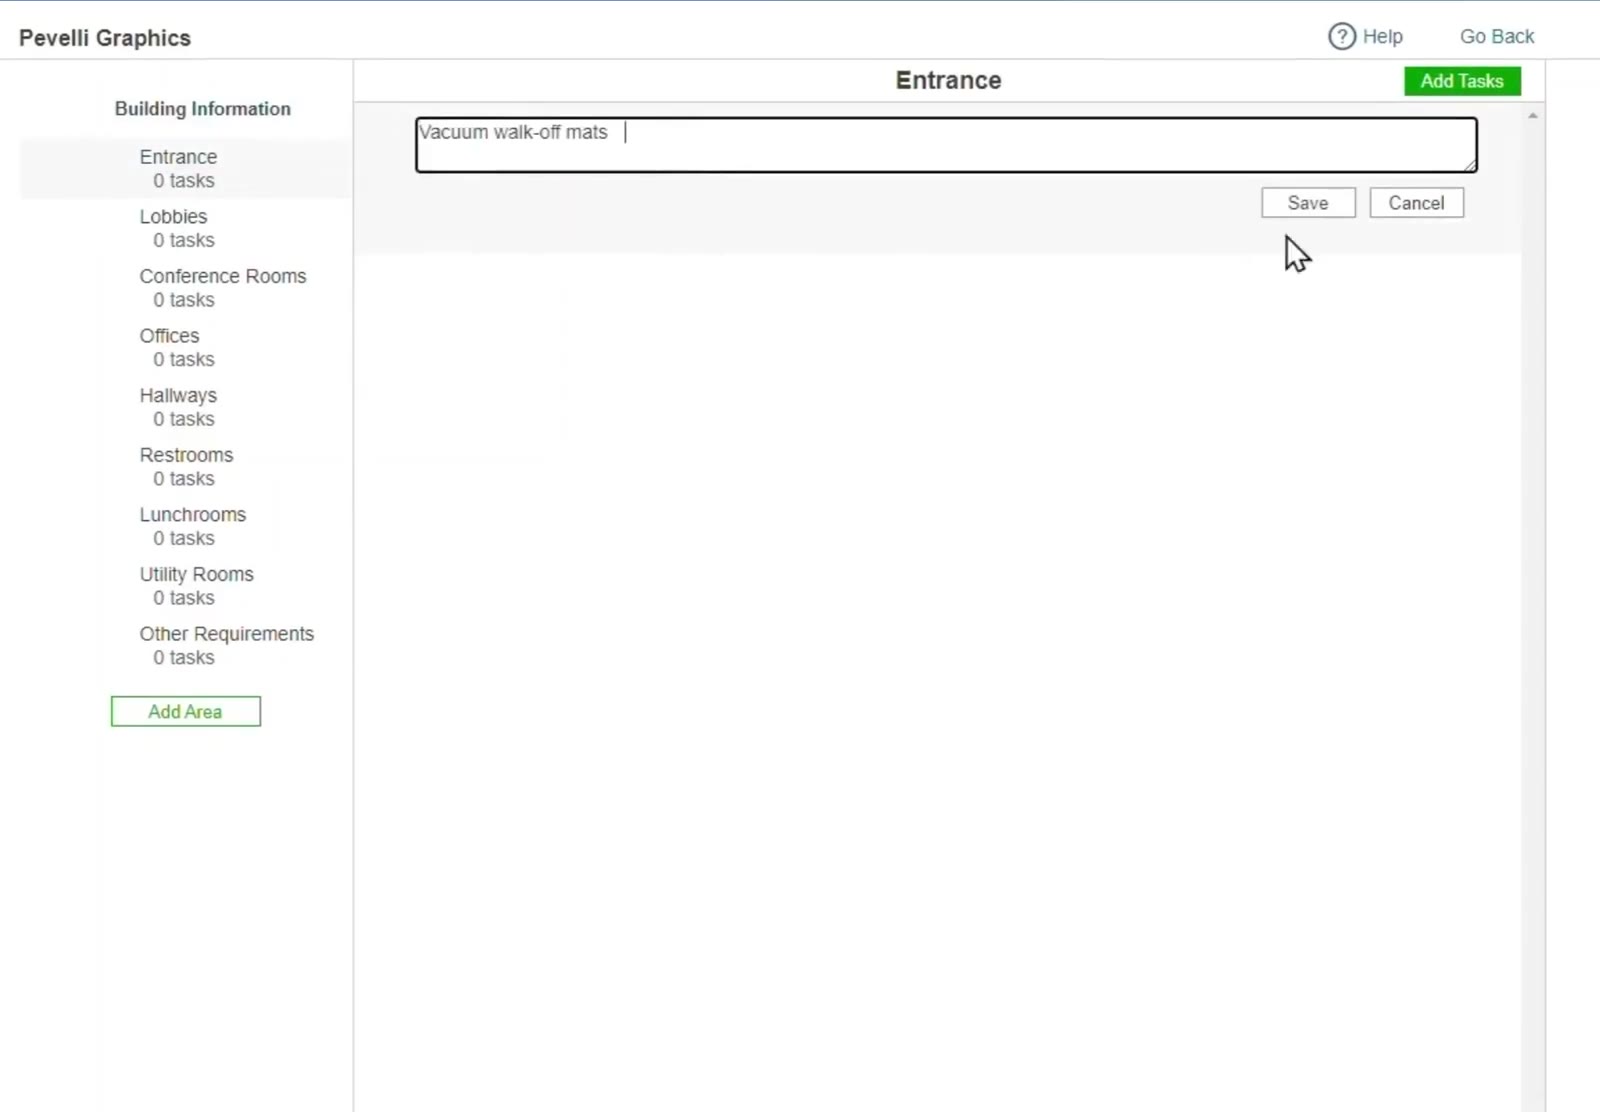Image resolution: width=1600 pixels, height=1112 pixels.
Task: Open the Help link text
Action: (x=1382, y=37)
